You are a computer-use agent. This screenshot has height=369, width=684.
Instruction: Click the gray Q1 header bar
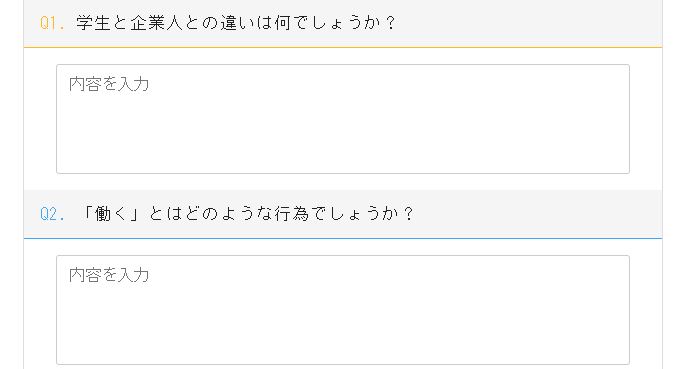pyautogui.click(x=343, y=23)
